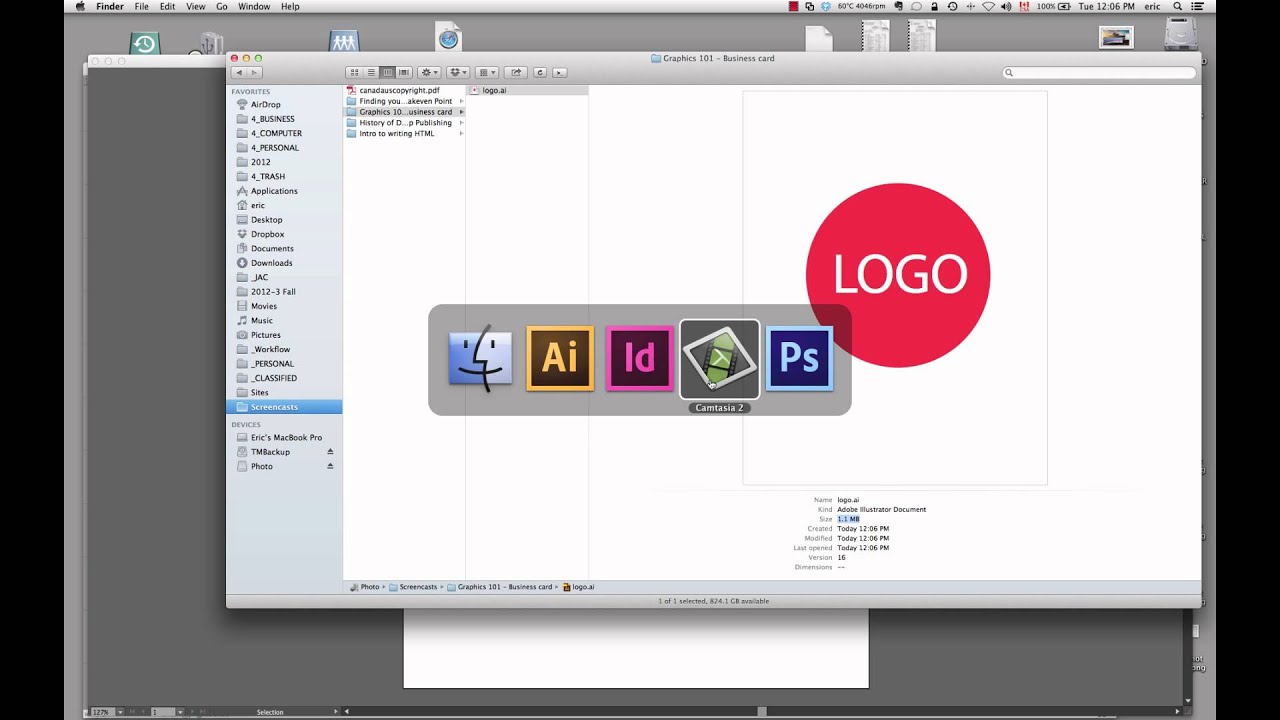Go back in Finder window

pos(239,72)
